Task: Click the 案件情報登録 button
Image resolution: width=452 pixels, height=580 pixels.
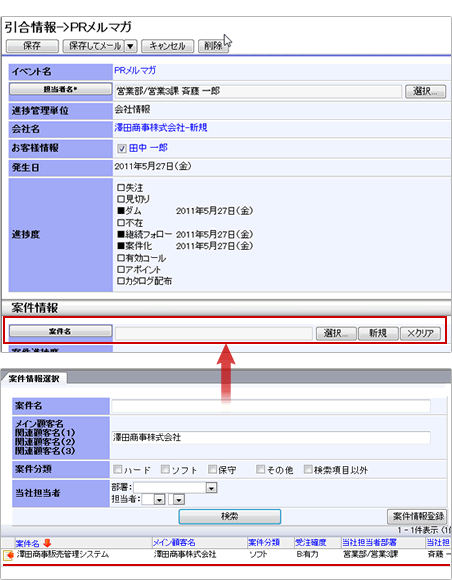Action: (417, 516)
